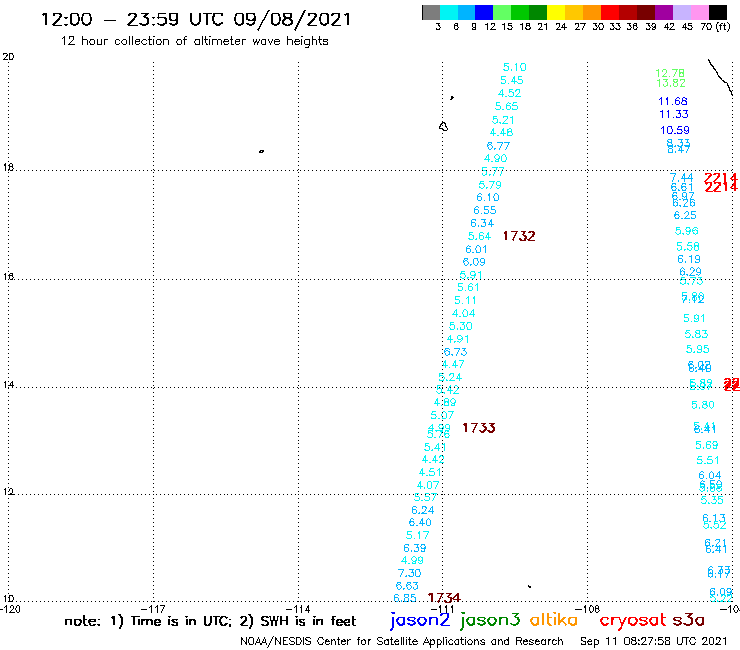Select the purple swatch in the color scale
This screenshot has width=740, height=650.
(x=664, y=12)
